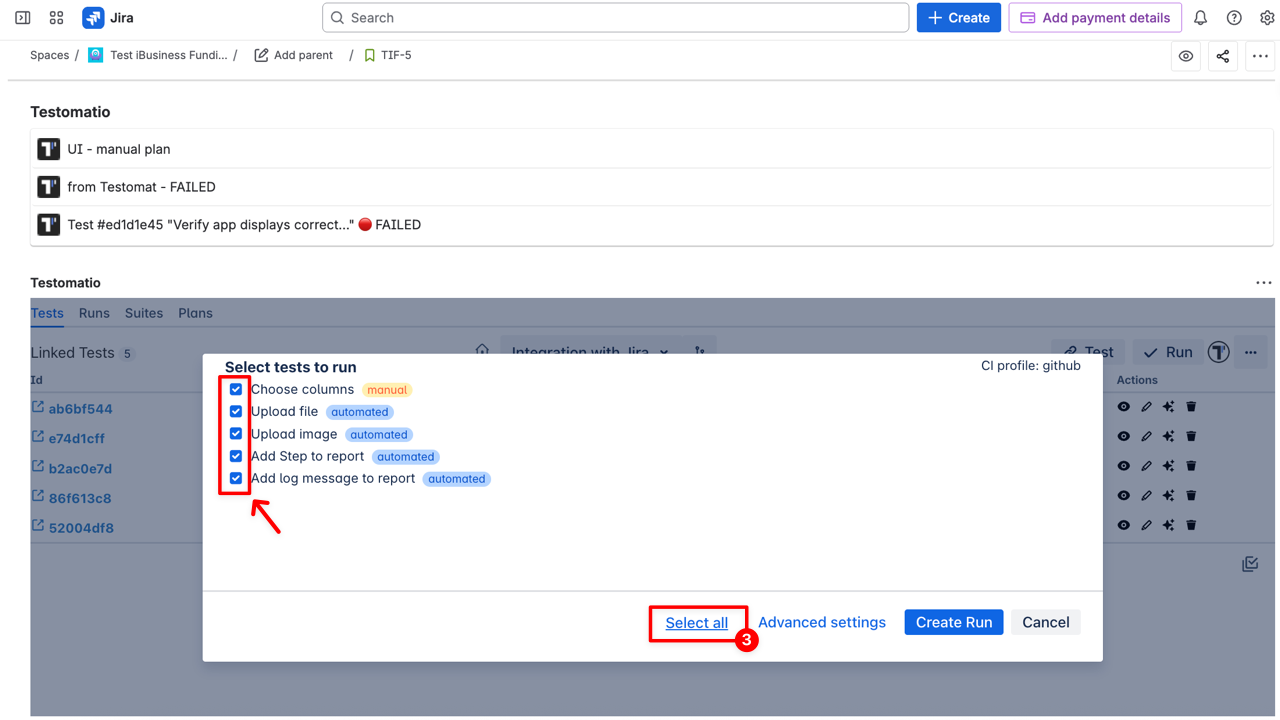1280x720 pixels.
Task: Uncheck the Choose columns test checkbox
Action: tap(236, 390)
